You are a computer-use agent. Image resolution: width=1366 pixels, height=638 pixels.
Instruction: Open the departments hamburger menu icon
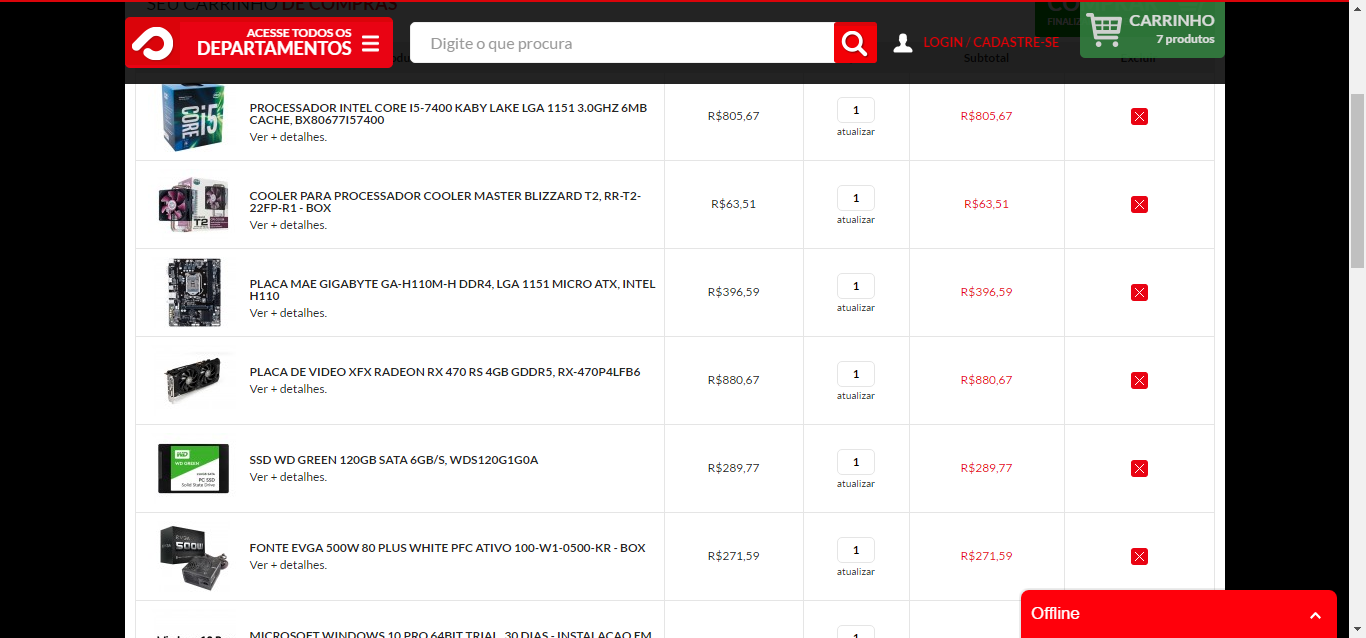coord(371,44)
